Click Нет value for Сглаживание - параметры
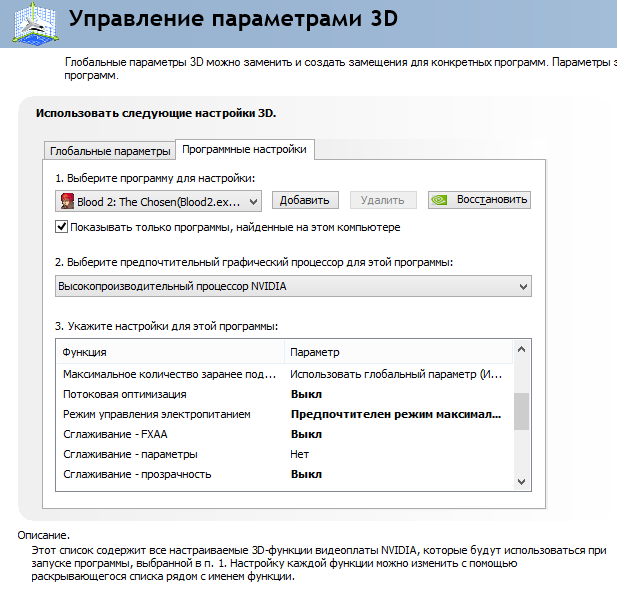The height and width of the screenshot is (592, 617). [x=299, y=454]
